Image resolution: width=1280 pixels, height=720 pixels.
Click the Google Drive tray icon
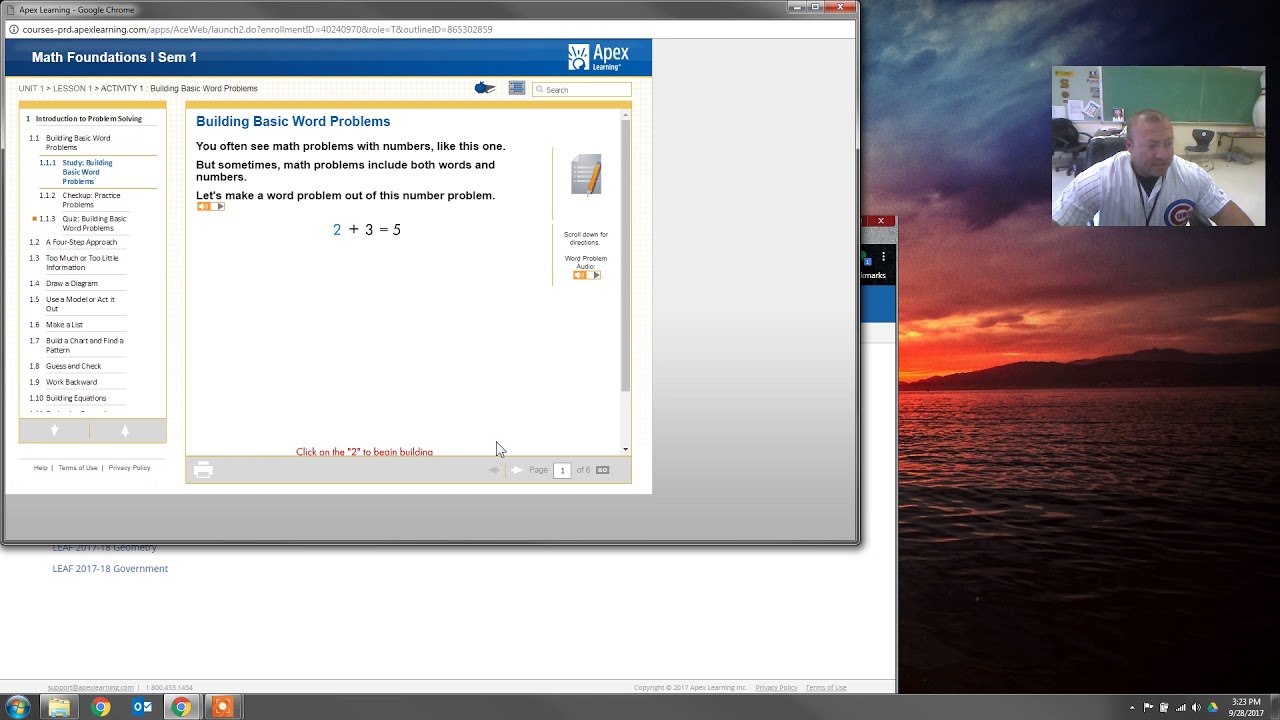click(1213, 707)
